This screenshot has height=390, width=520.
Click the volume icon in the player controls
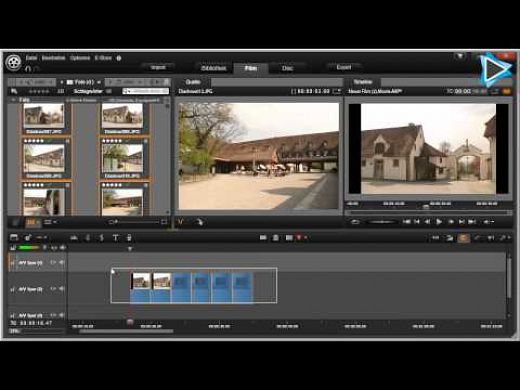pyautogui.click(x=488, y=222)
